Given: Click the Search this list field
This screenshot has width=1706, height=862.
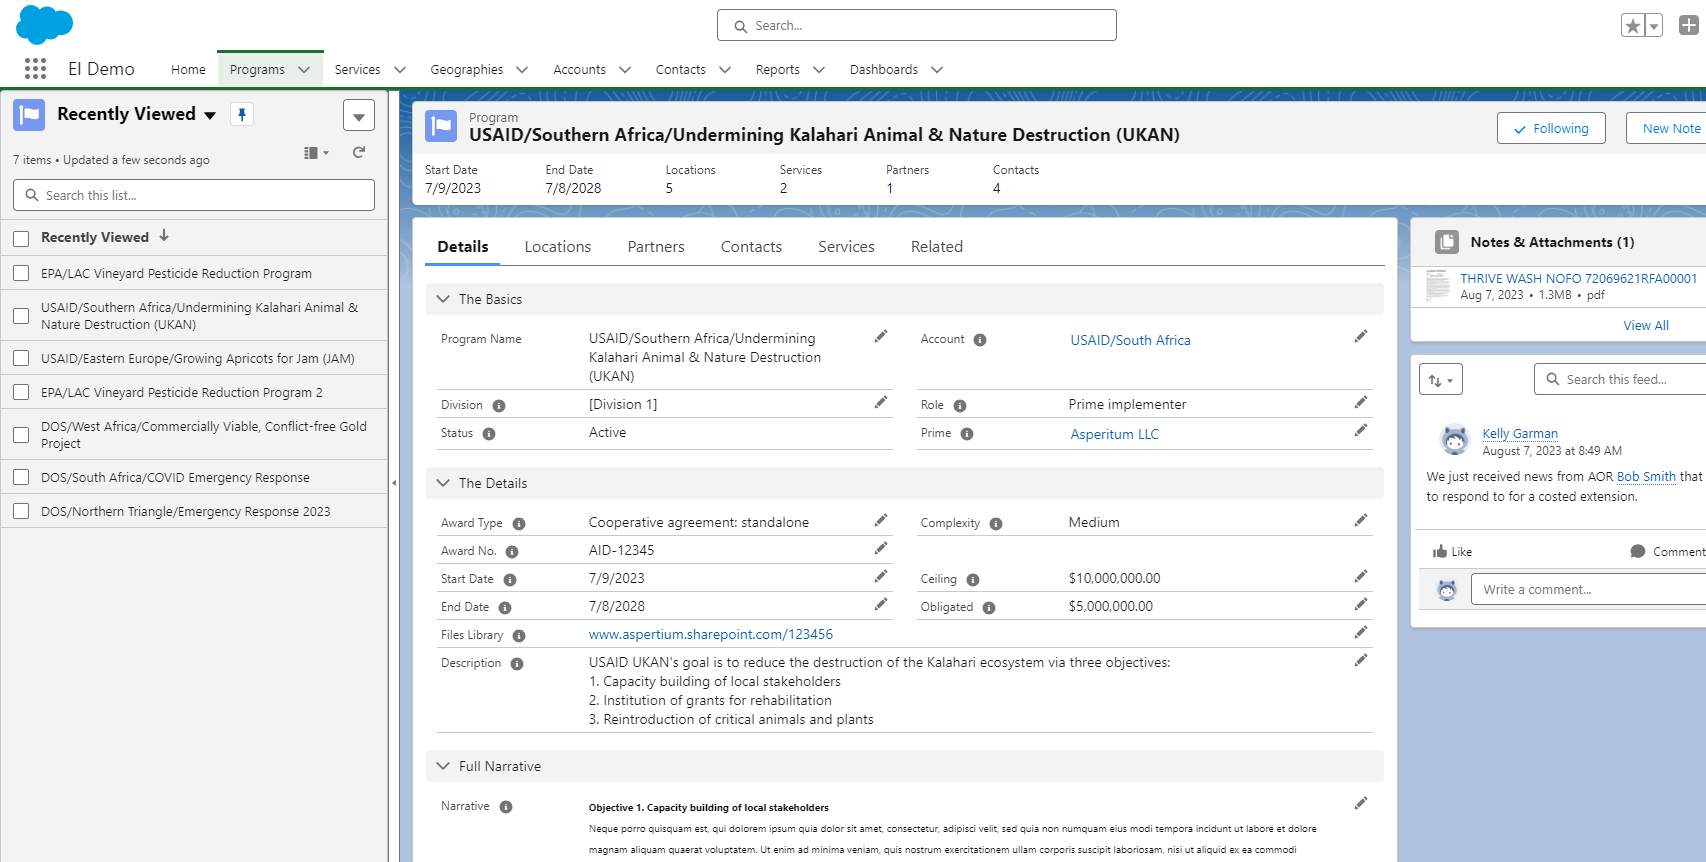Looking at the screenshot, I should point(194,195).
